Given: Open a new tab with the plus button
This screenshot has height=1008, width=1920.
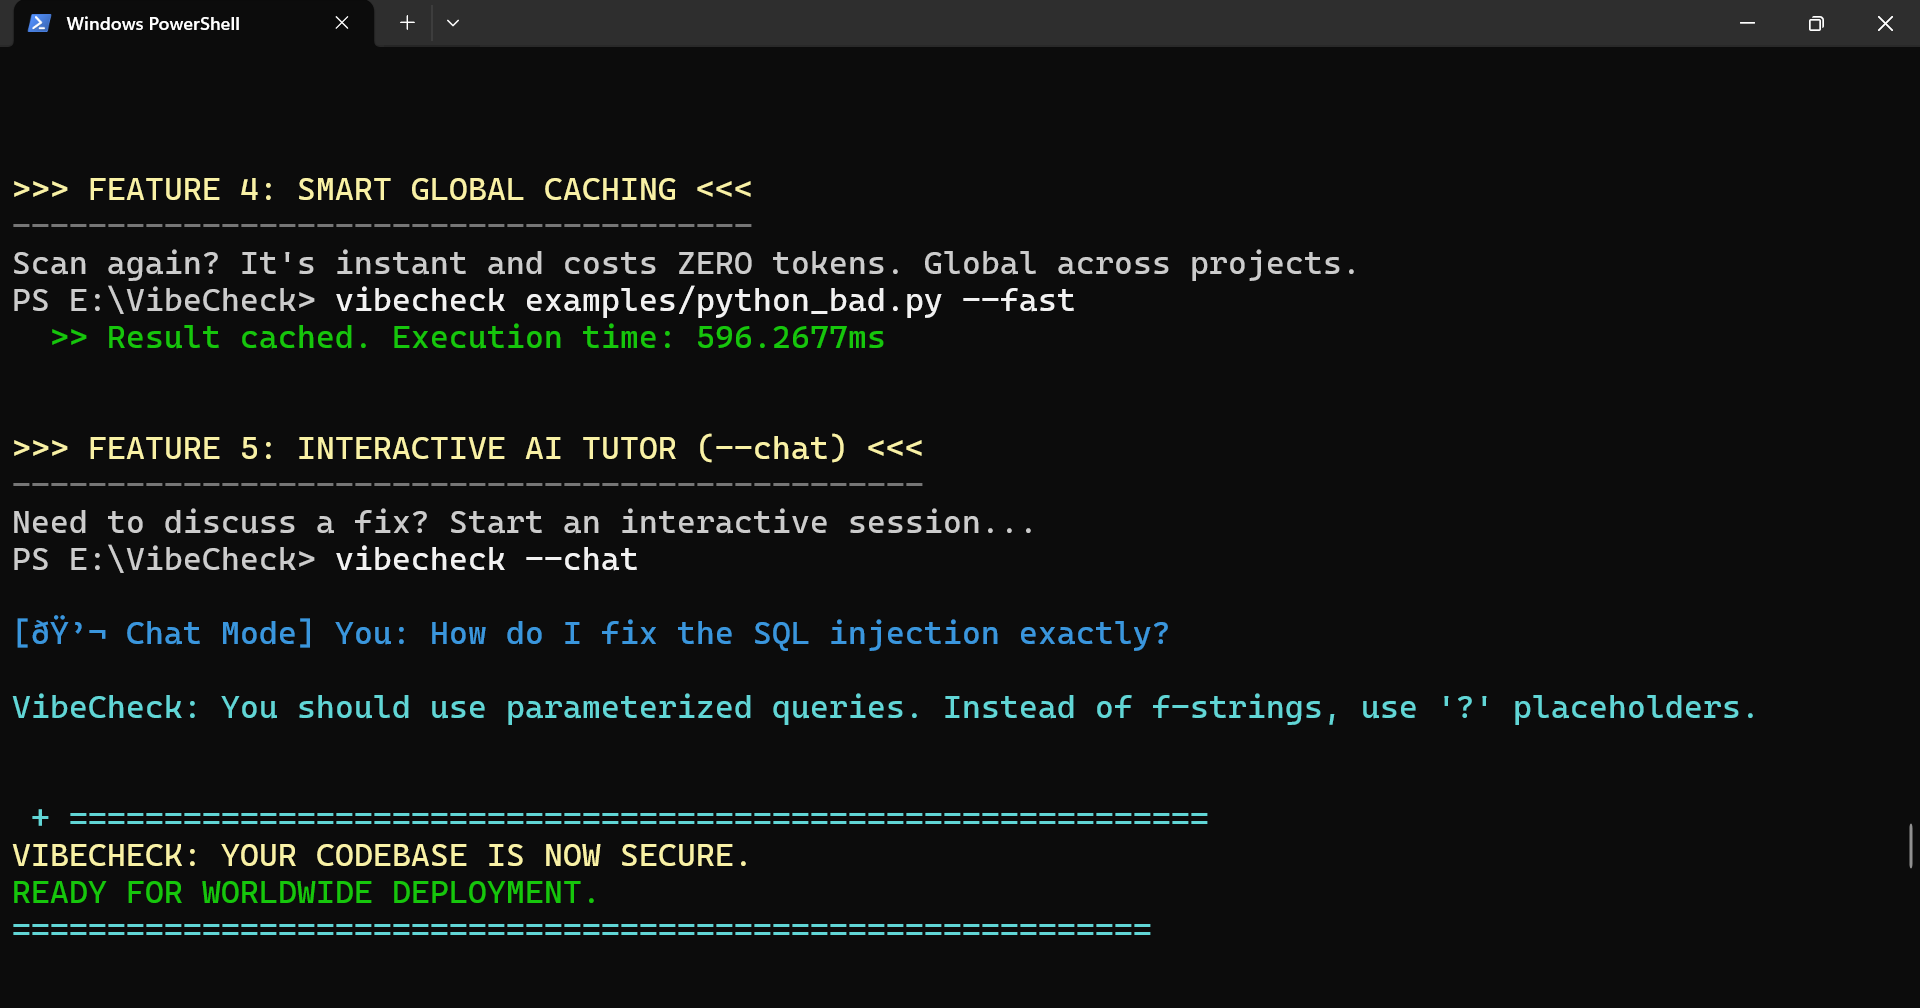Looking at the screenshot, I should 407,23.
